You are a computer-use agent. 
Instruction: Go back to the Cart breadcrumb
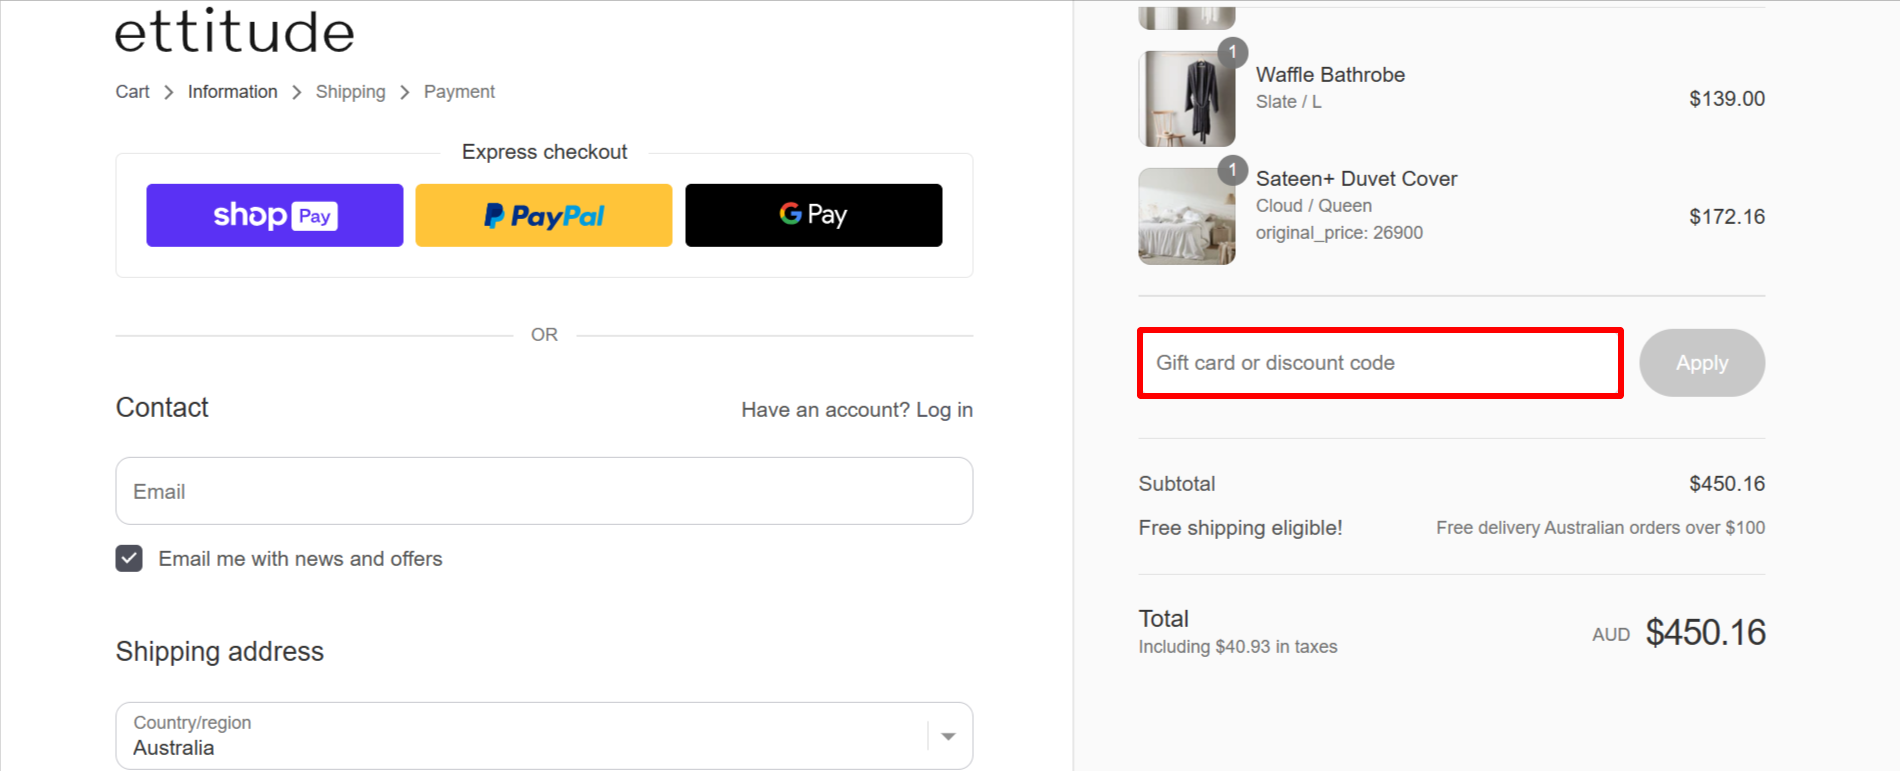click(132, 92)
